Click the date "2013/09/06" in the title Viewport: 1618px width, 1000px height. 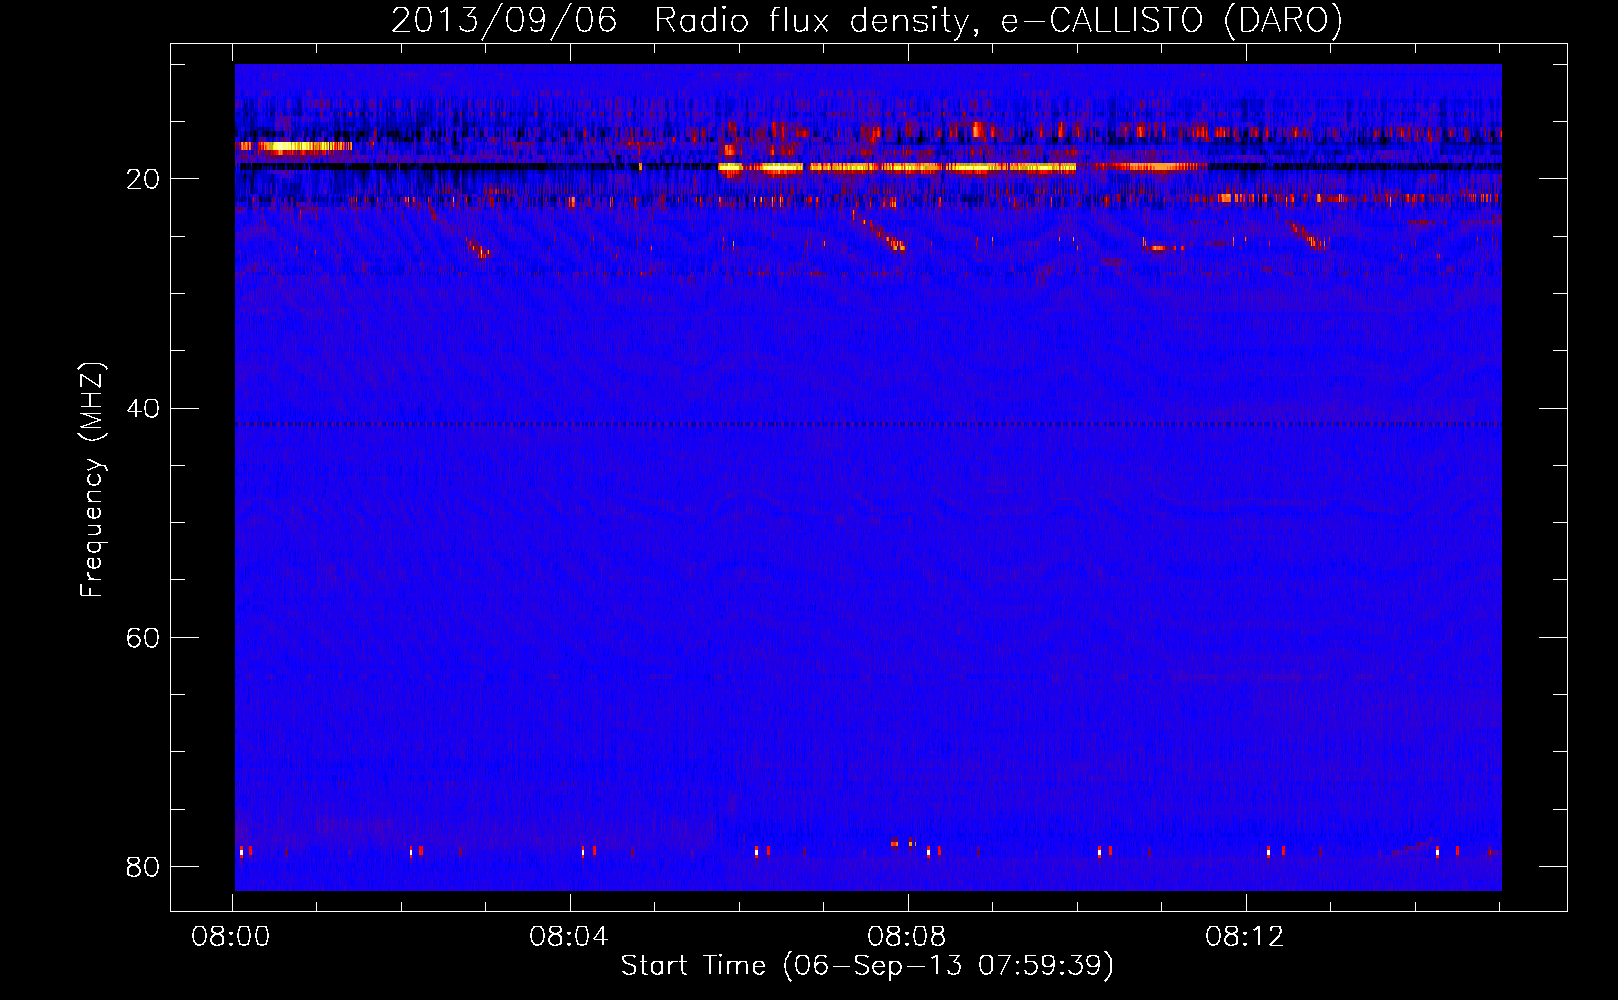504,21
